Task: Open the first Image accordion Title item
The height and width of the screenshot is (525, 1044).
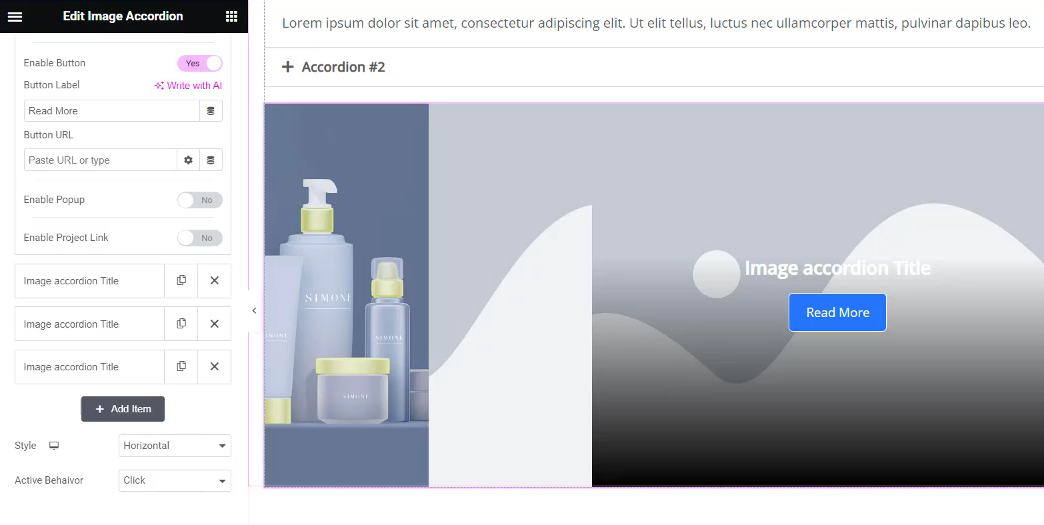Action: [89, 281]
